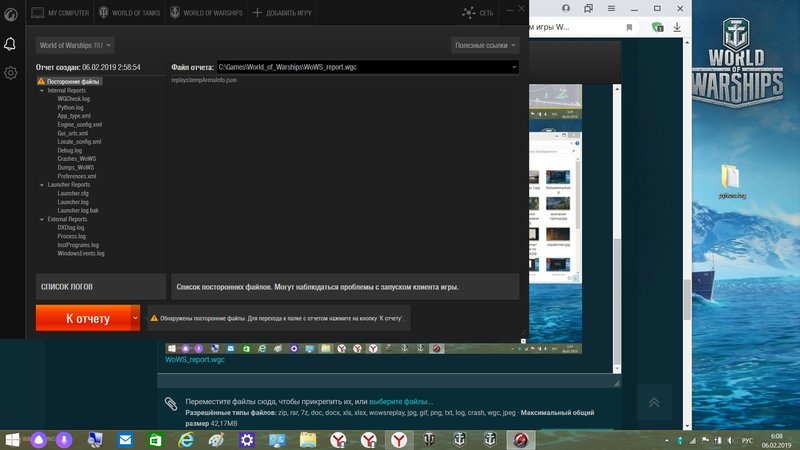800x450 pixels.
Task: Open Windows Start button
Action: pos(12,440)
